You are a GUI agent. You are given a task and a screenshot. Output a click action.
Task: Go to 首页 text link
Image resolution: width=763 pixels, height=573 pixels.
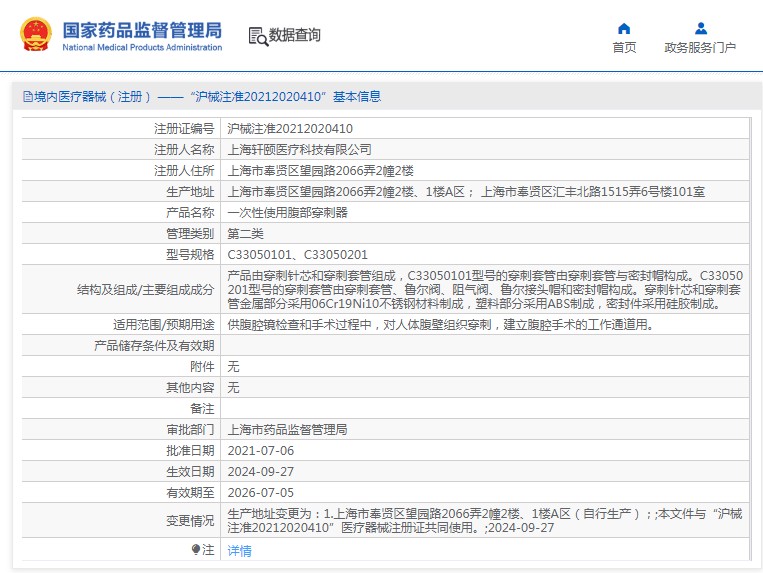[624, 47]
